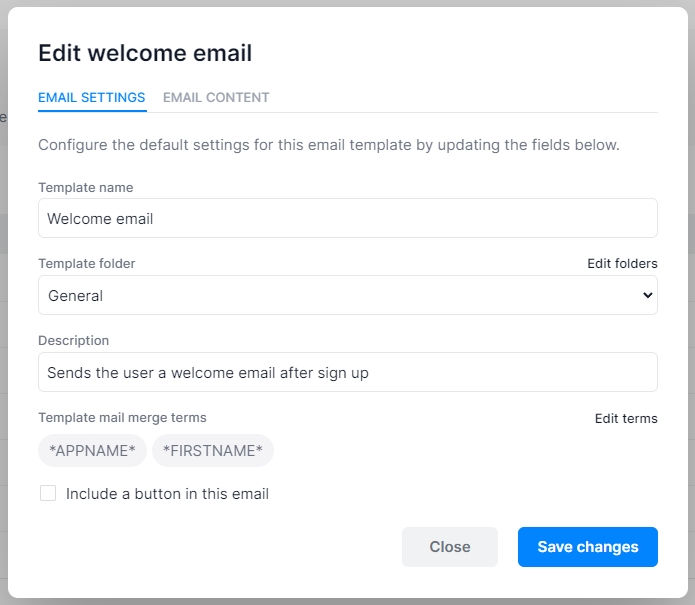
Task: Focus the Description text field
Action: 347,372
